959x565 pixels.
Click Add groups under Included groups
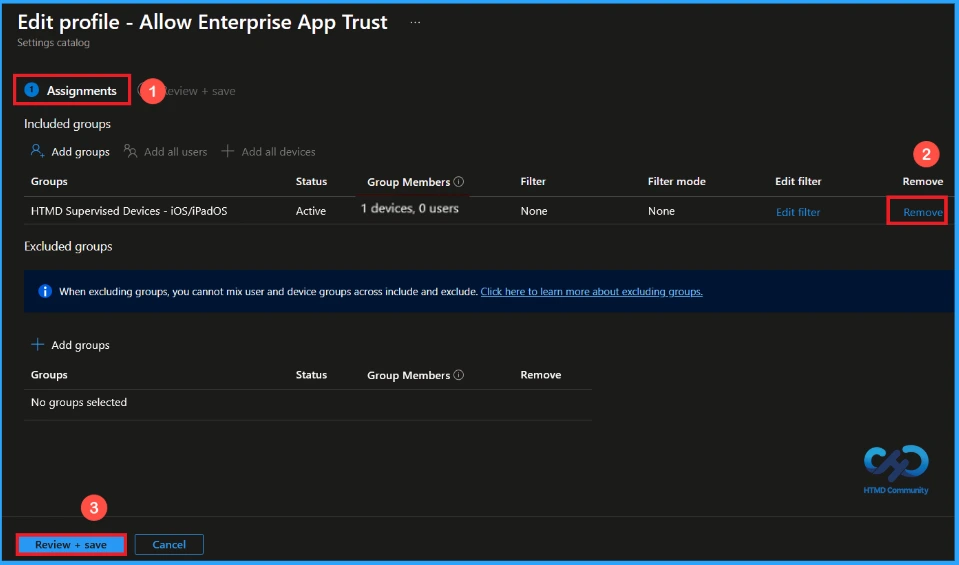tap(70, 152)
